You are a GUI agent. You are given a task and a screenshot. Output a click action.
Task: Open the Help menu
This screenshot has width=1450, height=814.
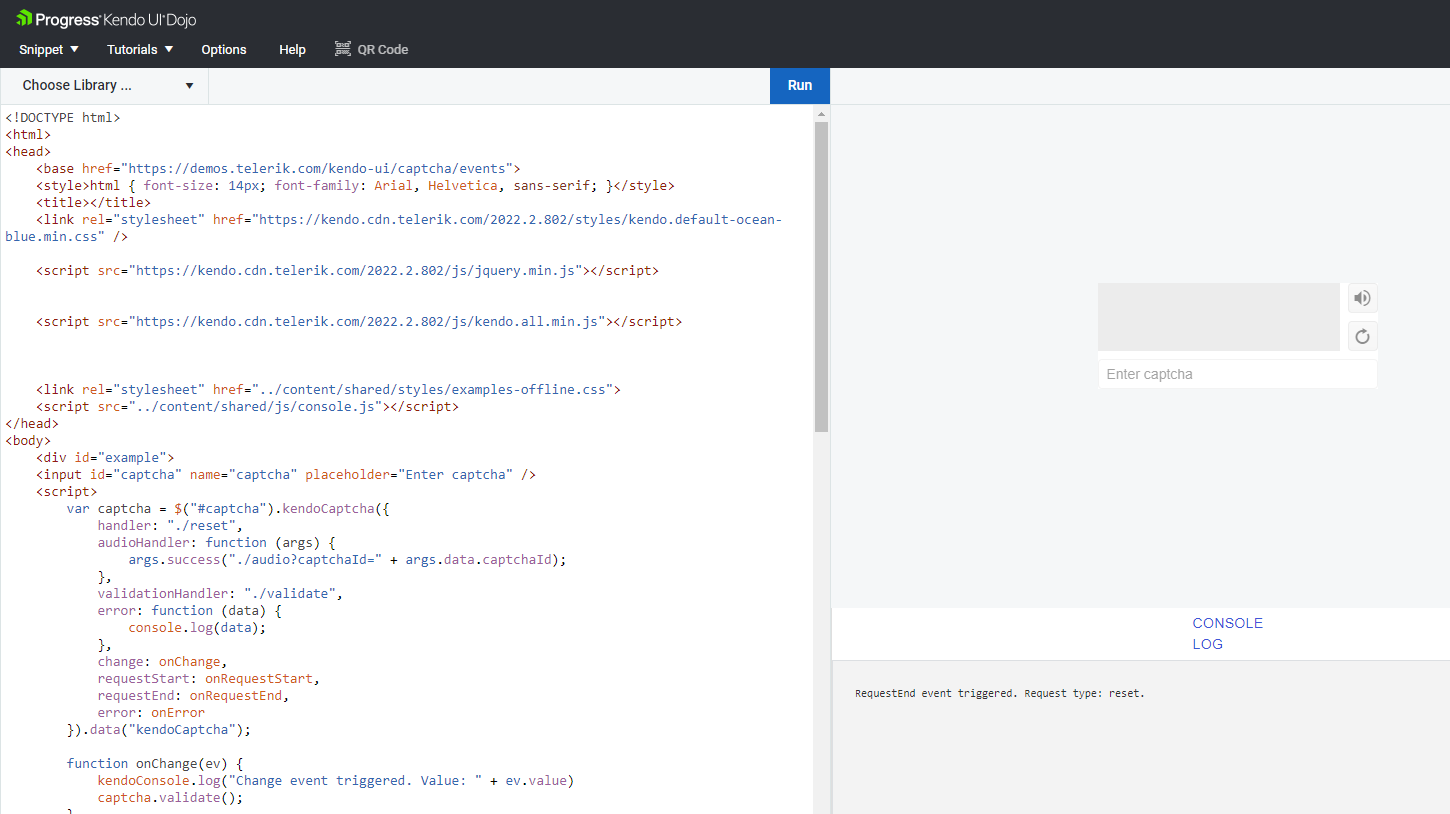pos(292,49)
